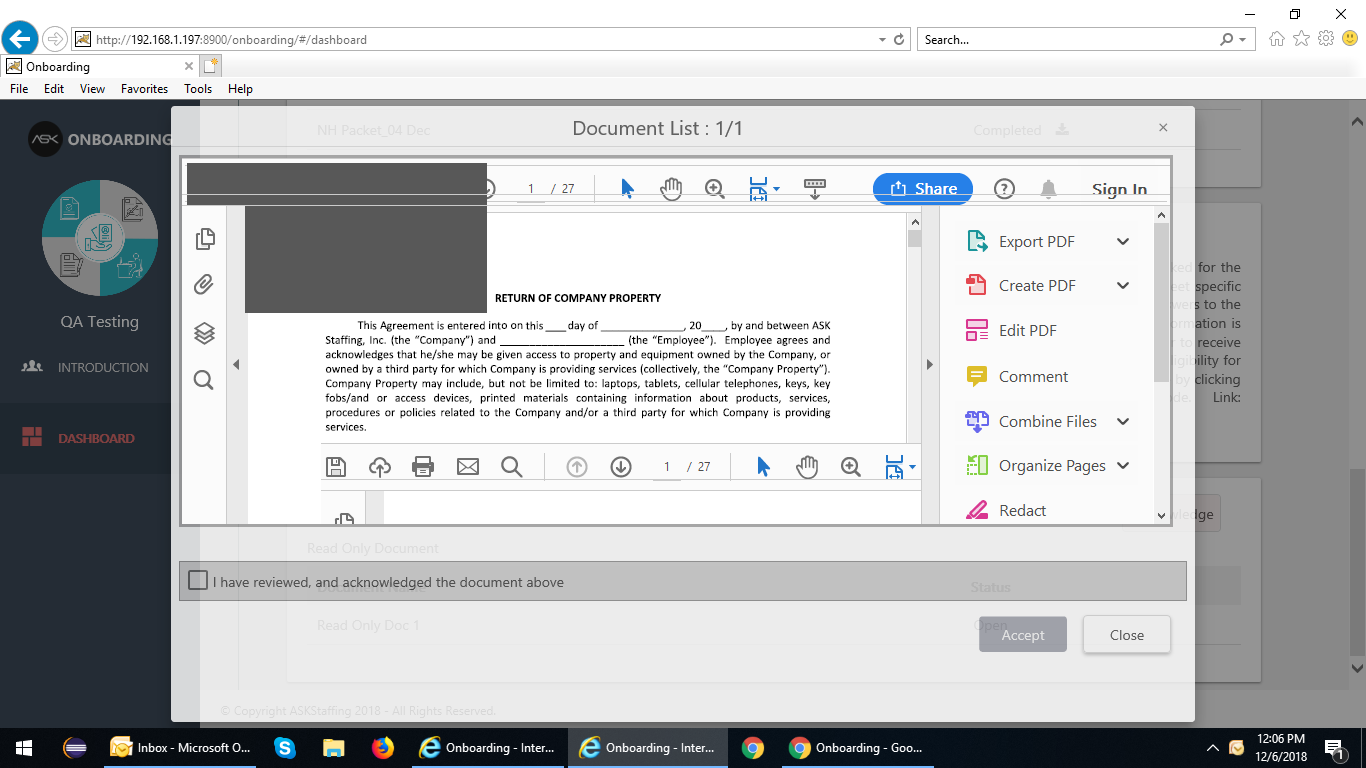Click the read mode keyboard icon in upper toolbar
The width and height of the screenshot is (1366, 768).
[x=815, y=189]
